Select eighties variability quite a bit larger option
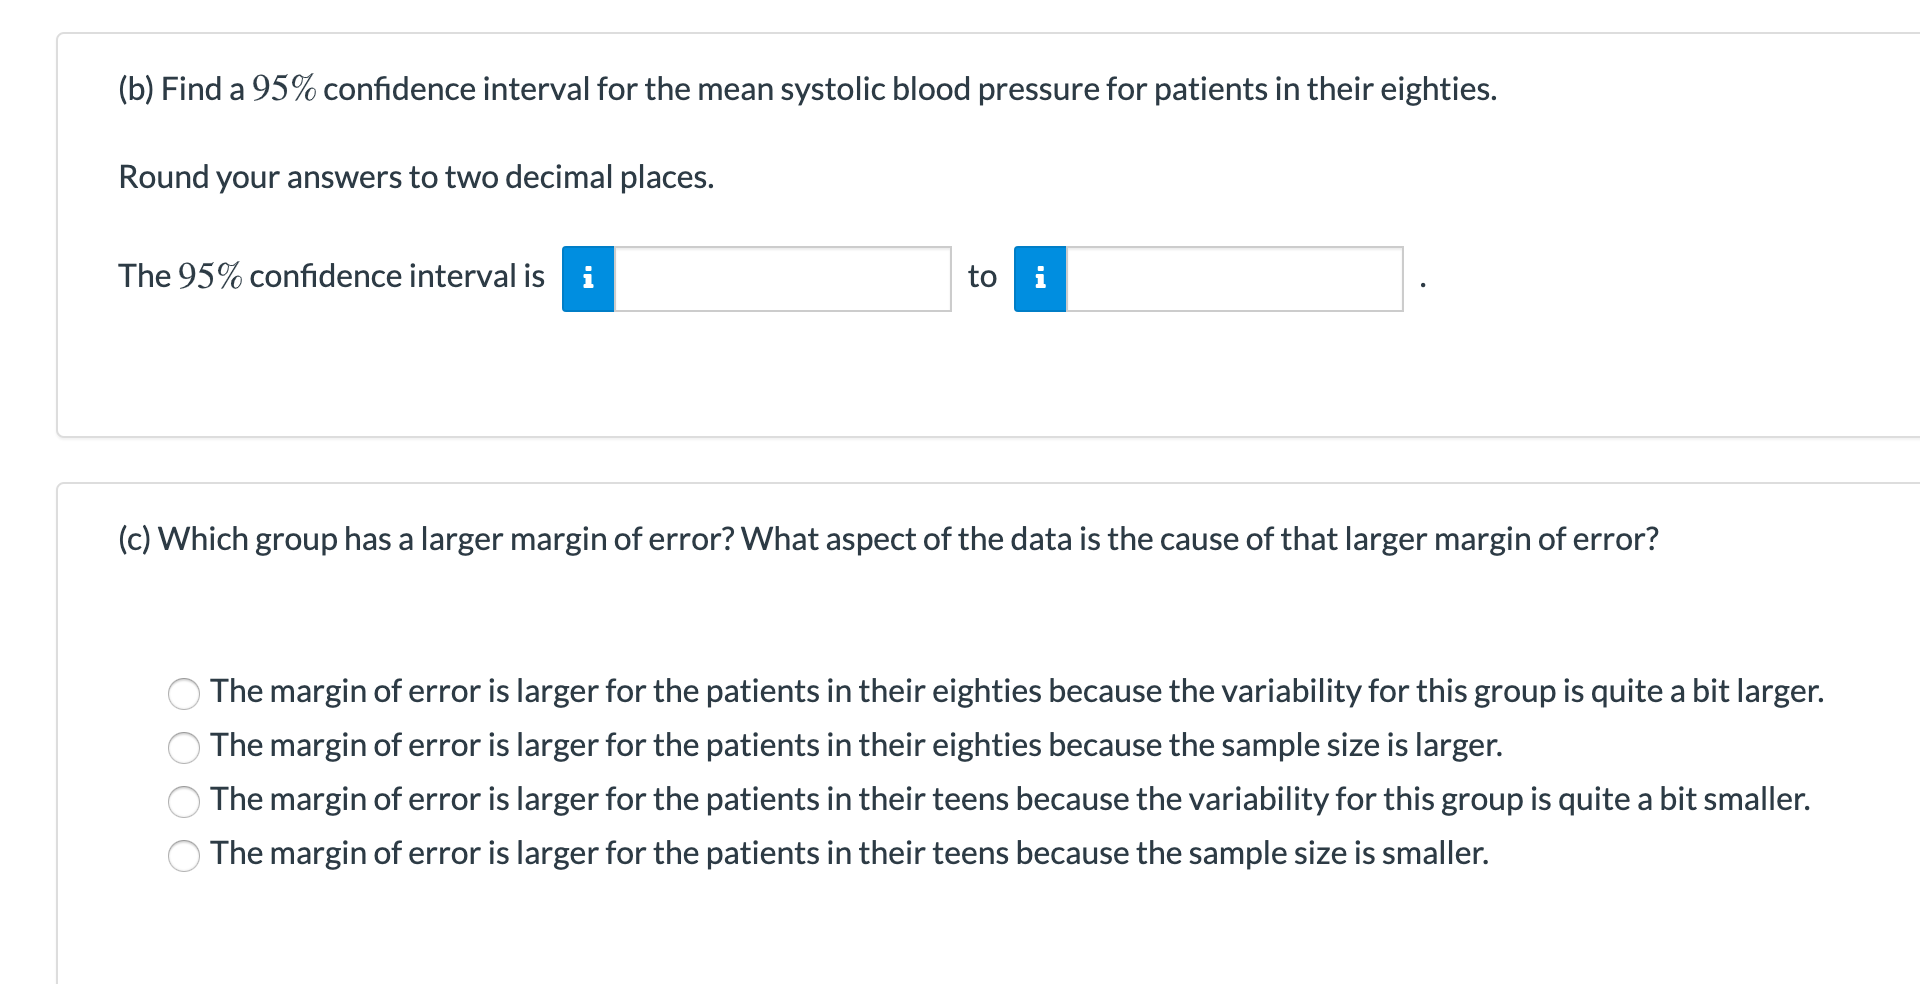1920x984 pixels. tap(184, 693)
